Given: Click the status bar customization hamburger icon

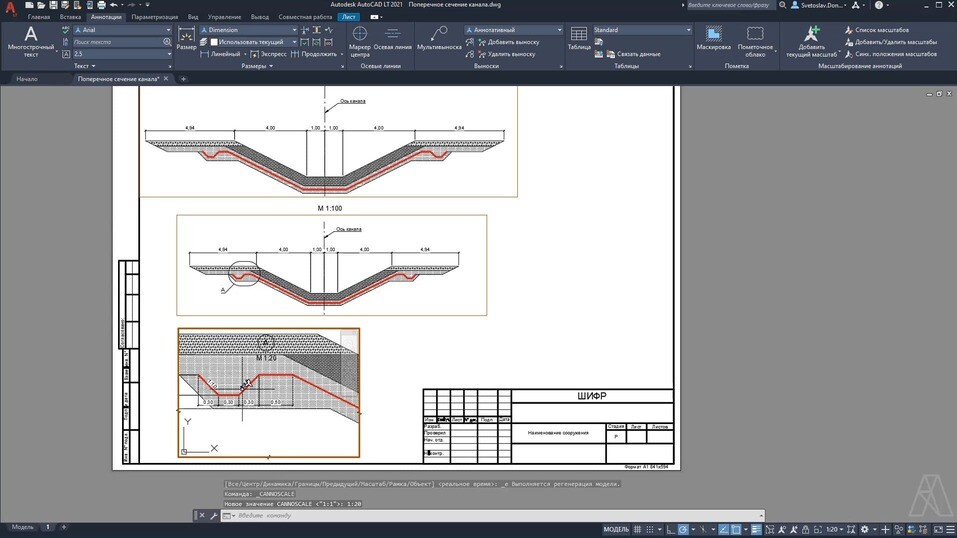Looking at the screenshot, I should pos(951,529).
